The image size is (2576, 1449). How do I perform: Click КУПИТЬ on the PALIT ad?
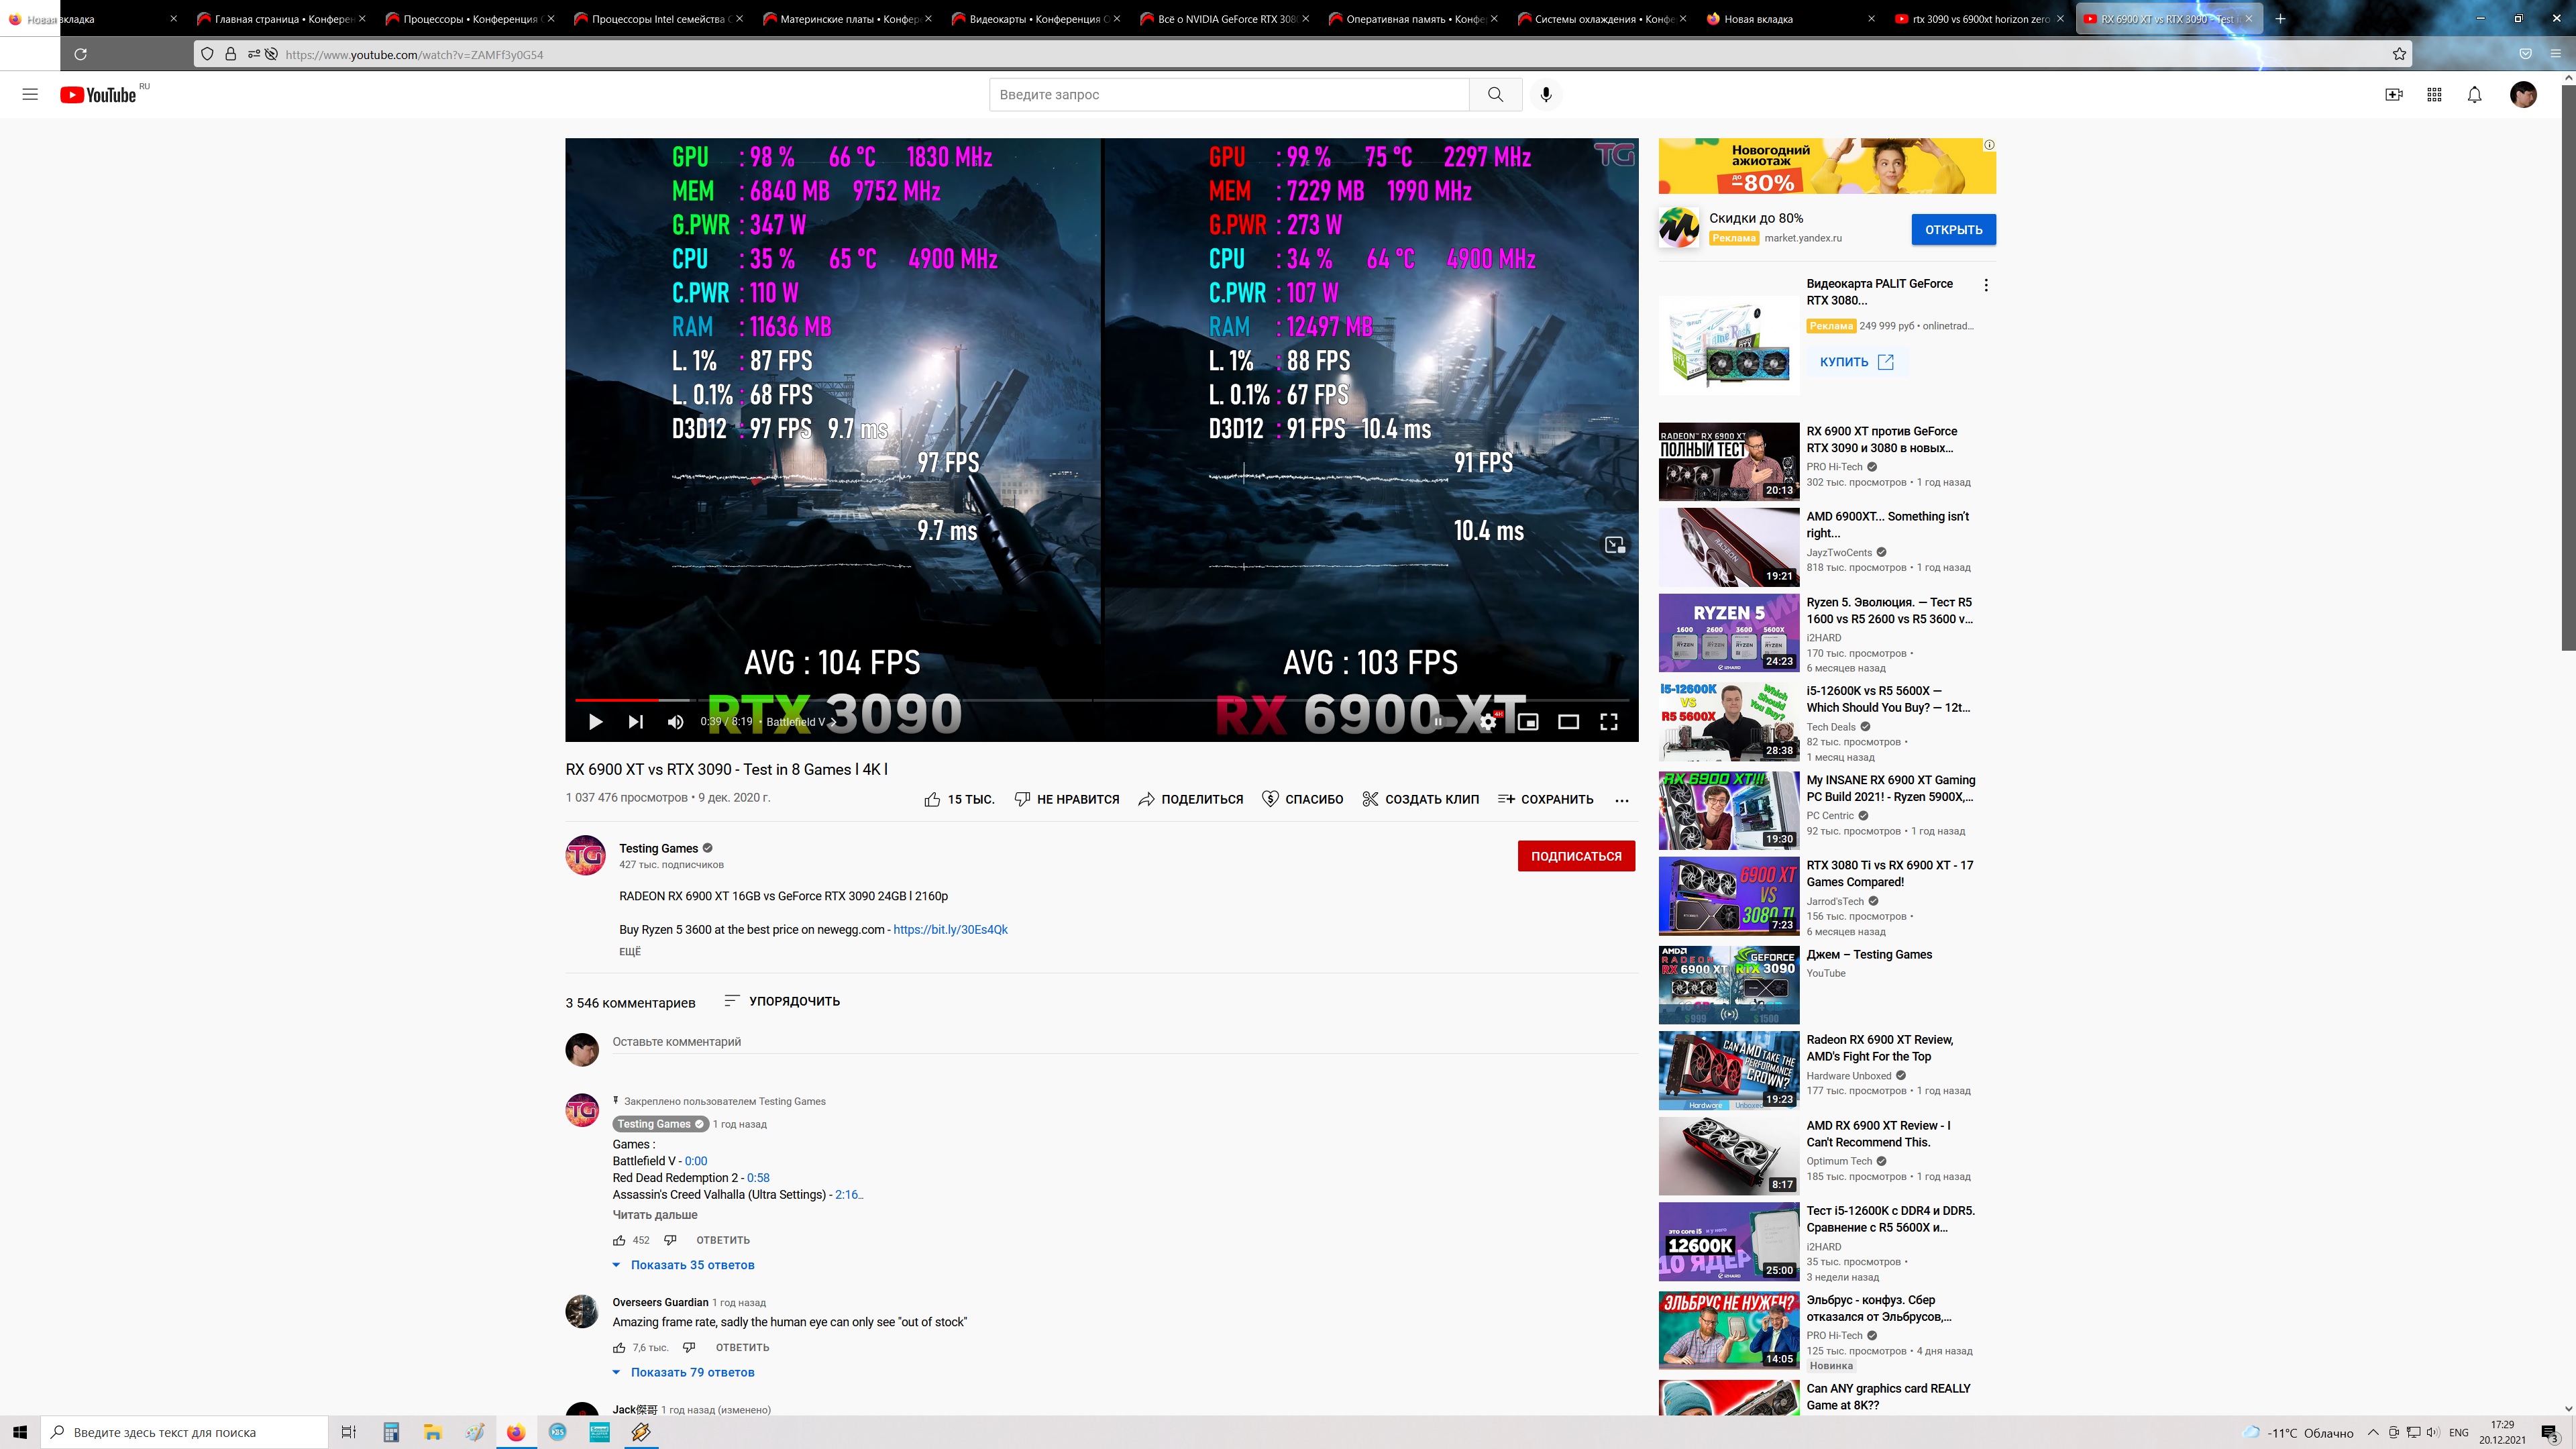click(x=1856, y=362)
